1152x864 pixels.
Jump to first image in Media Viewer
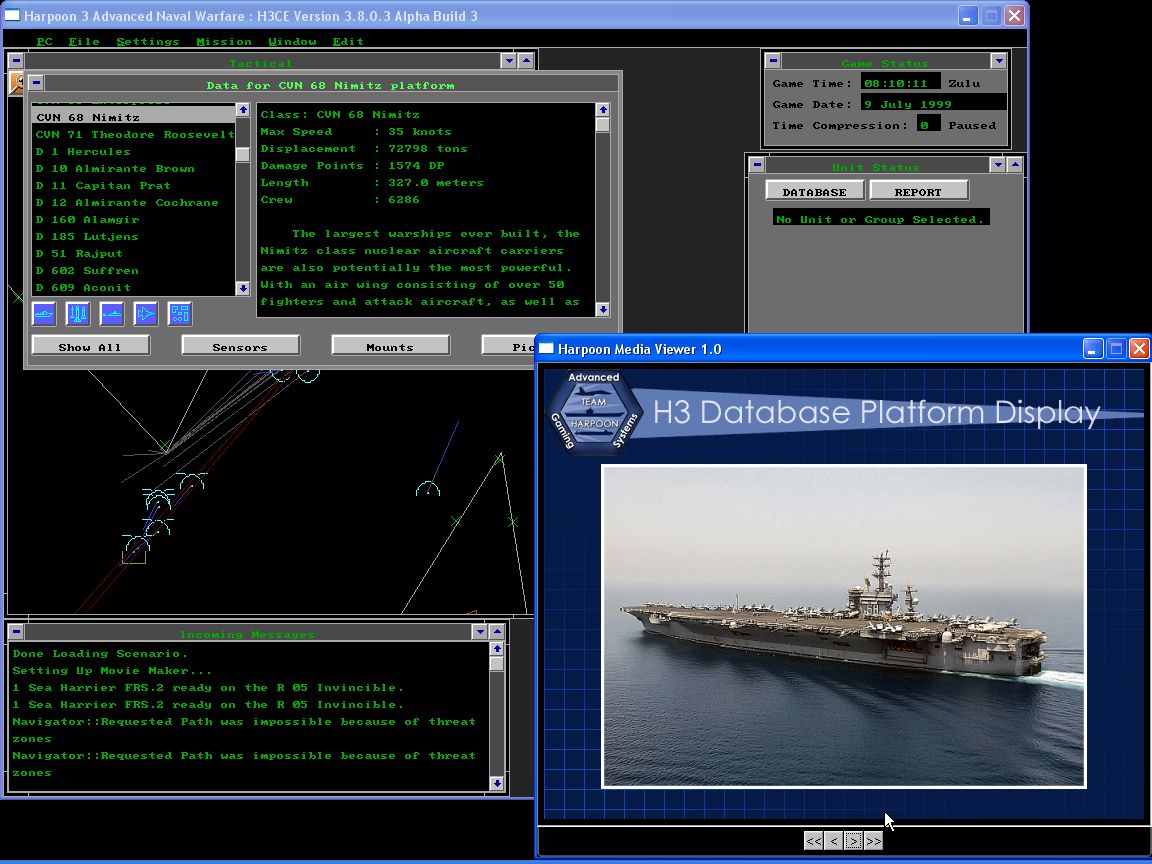pos(813,841)
